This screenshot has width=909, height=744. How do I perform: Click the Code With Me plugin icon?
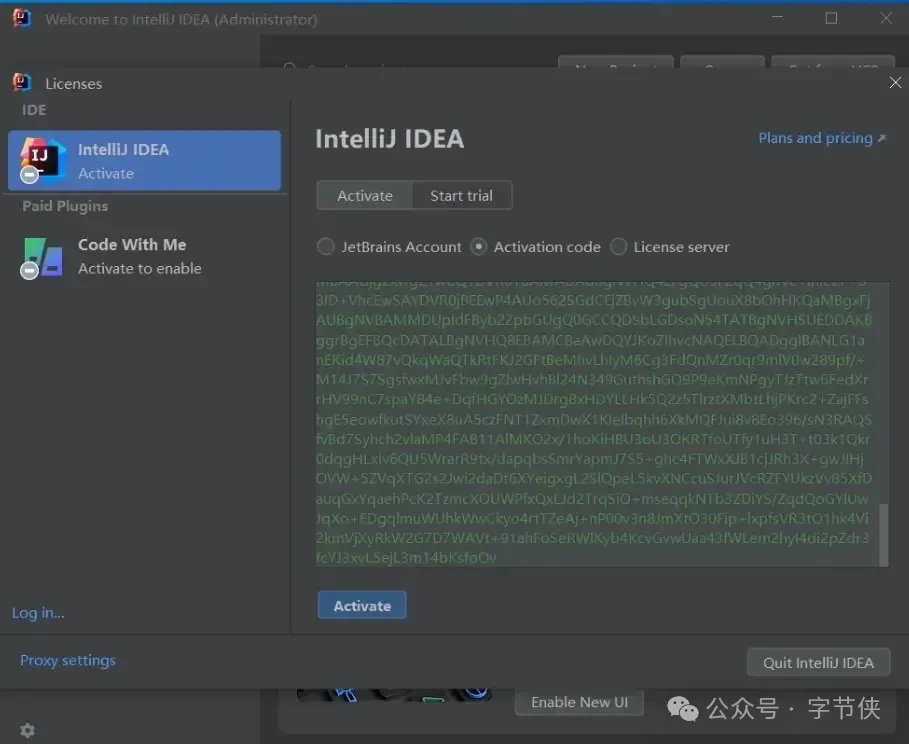(41, 257)
